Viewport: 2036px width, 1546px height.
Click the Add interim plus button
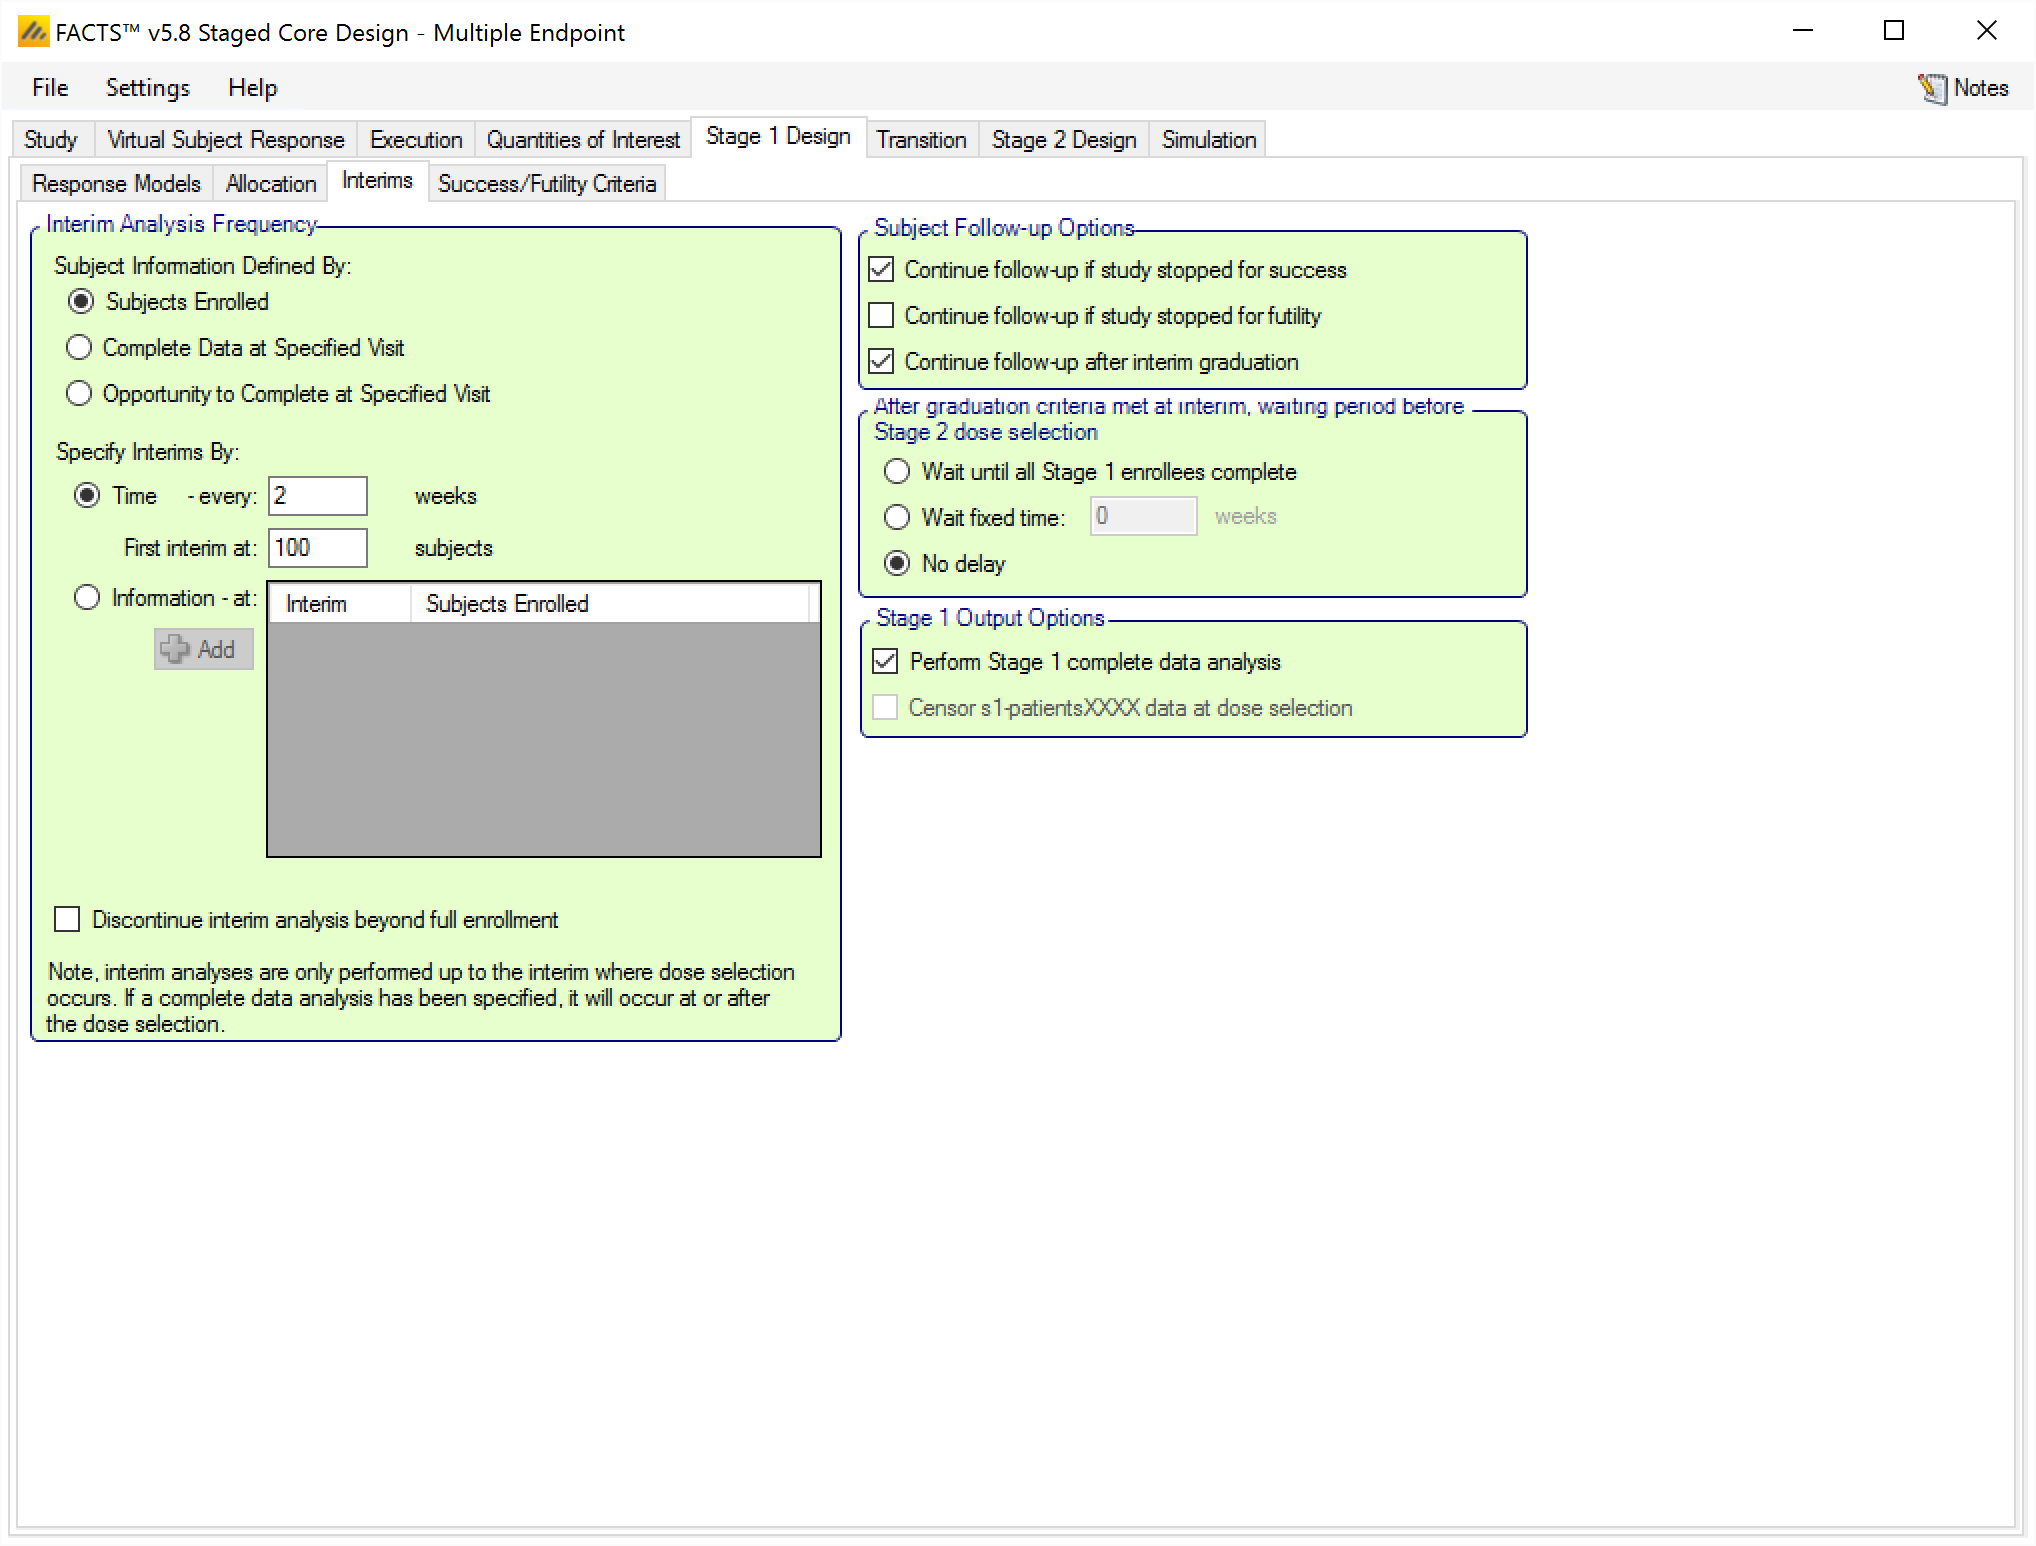pyautogui.click(x=203, y=649)
